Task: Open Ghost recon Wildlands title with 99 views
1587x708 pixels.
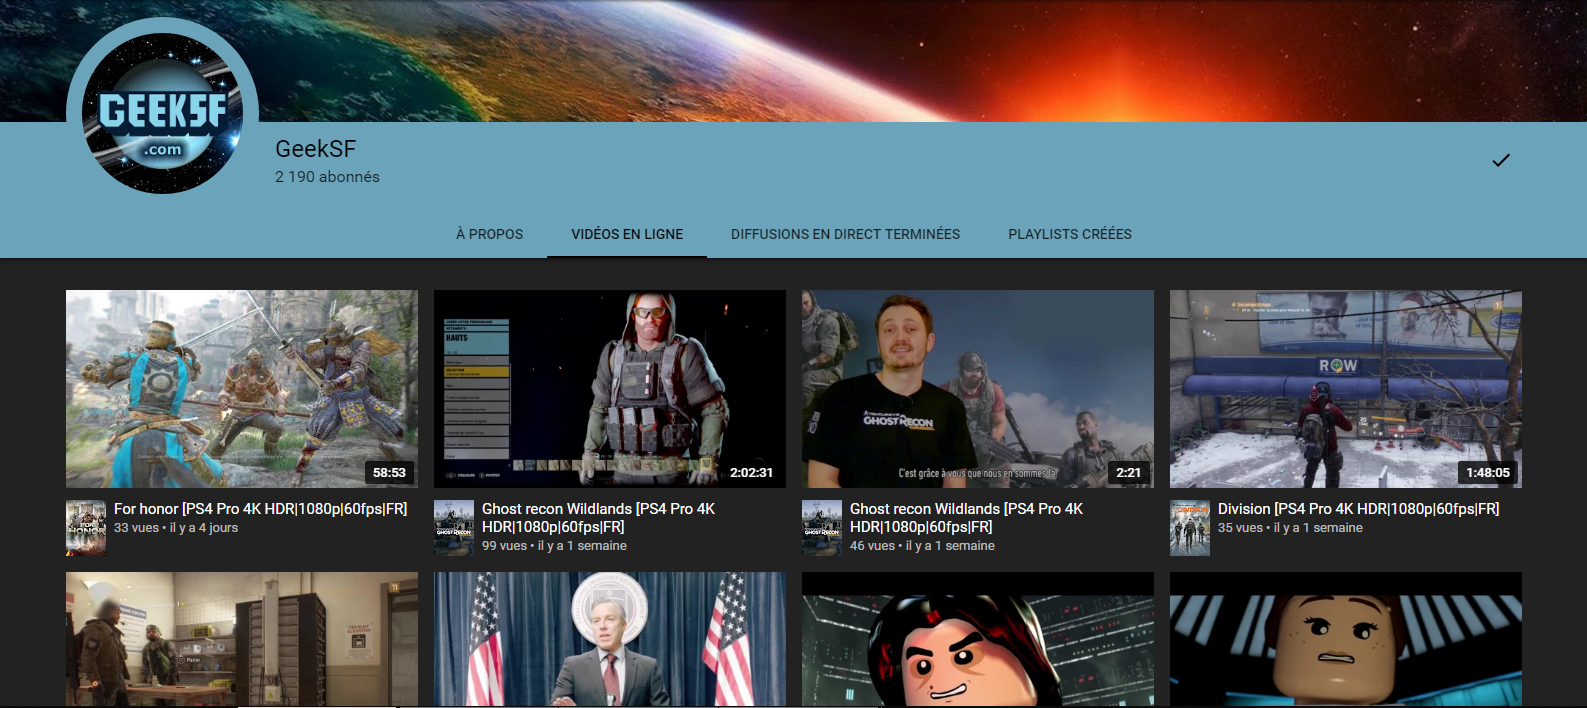Action: pos(598,518)
